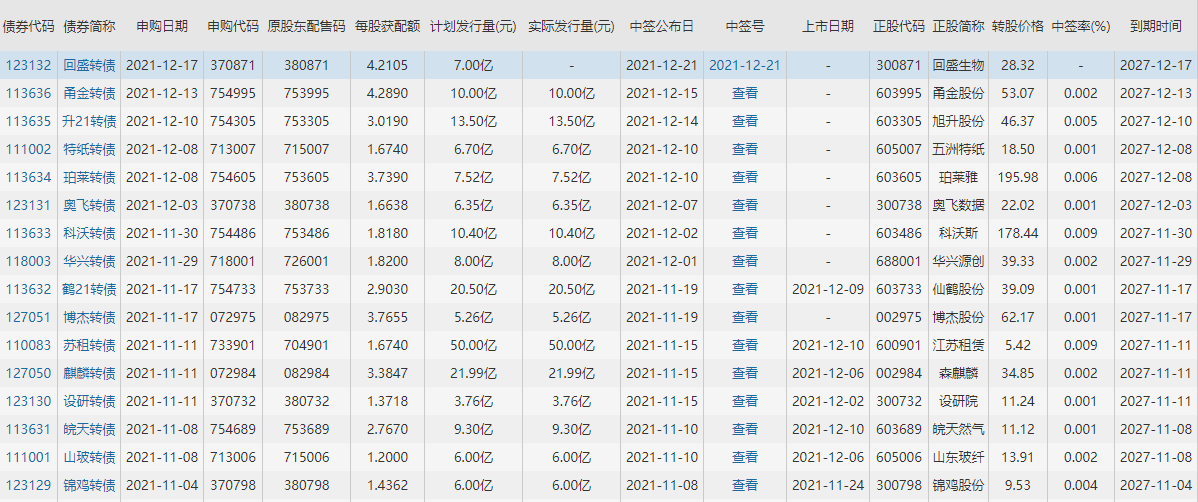Click 查看 in the 山玻转债 row
This screenshot has width=1198, height=502.
[x=745, y=457]
